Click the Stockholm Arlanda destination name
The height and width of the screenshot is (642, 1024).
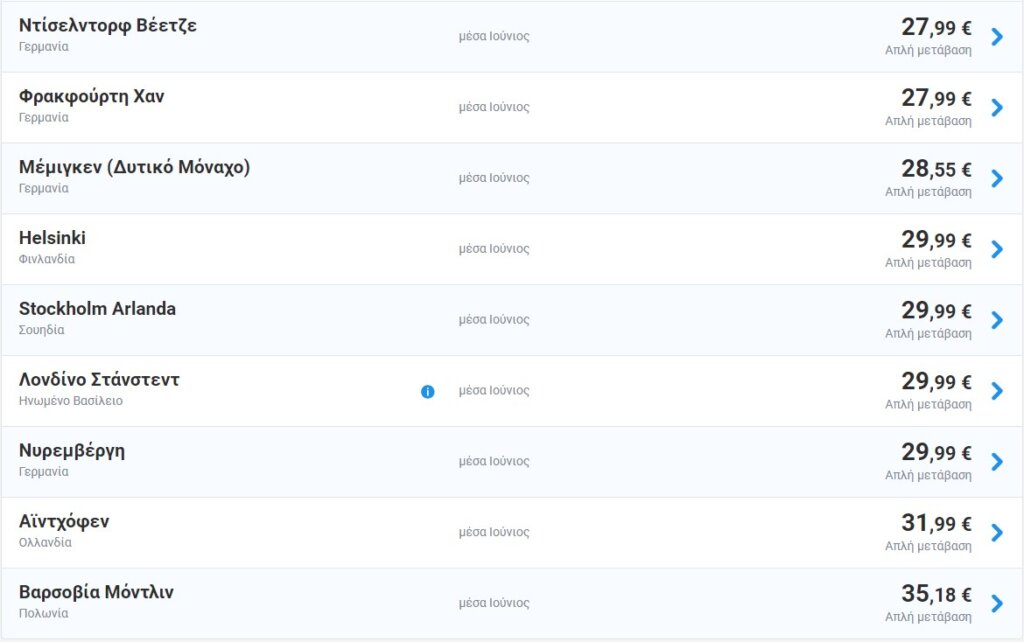pos(97,309)
